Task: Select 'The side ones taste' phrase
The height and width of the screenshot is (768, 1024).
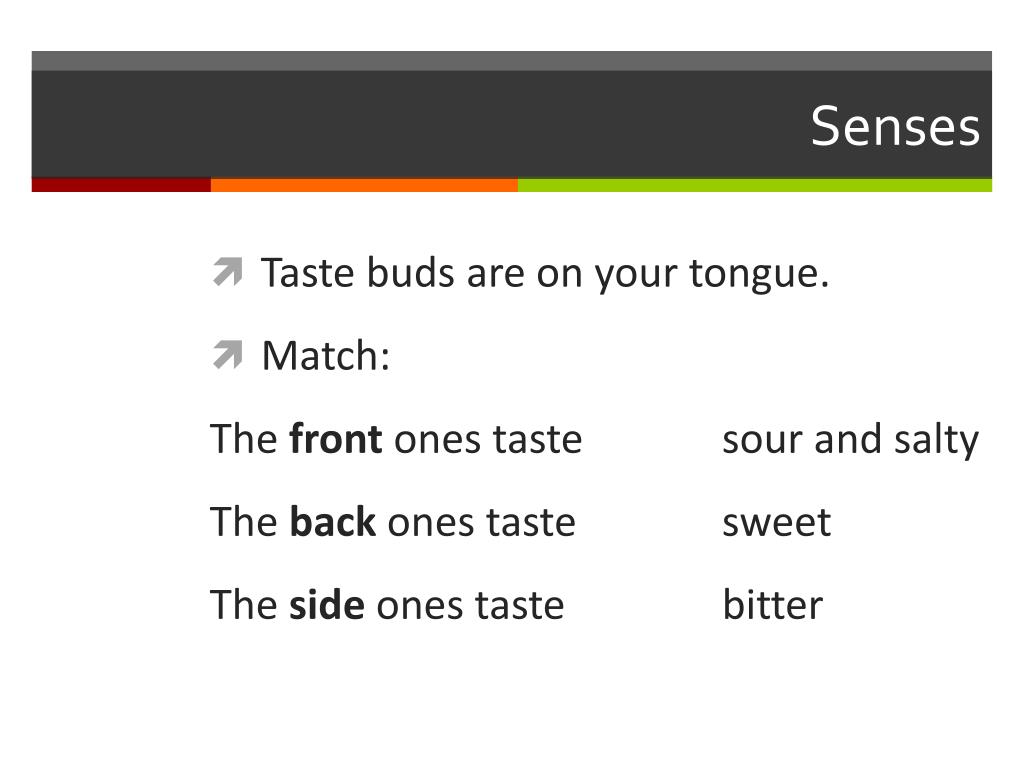Action: [387, 605]
